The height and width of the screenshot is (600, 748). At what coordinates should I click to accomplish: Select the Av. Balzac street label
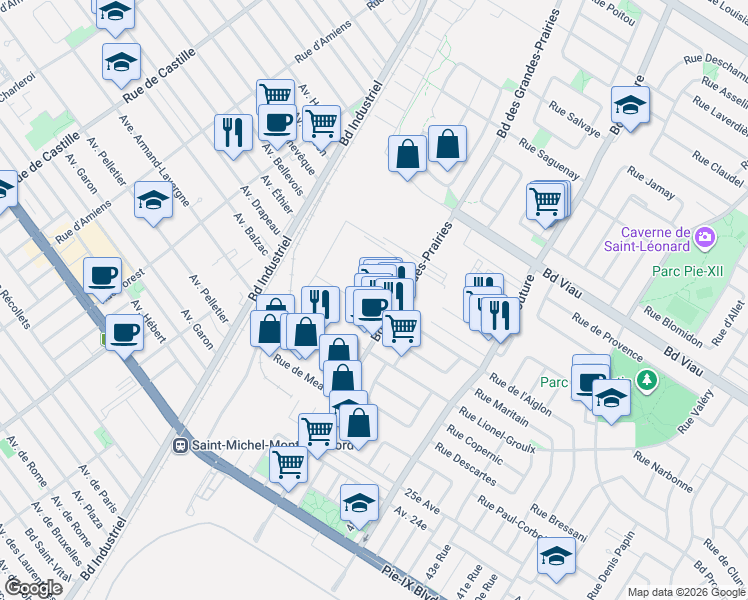[251, 234]
